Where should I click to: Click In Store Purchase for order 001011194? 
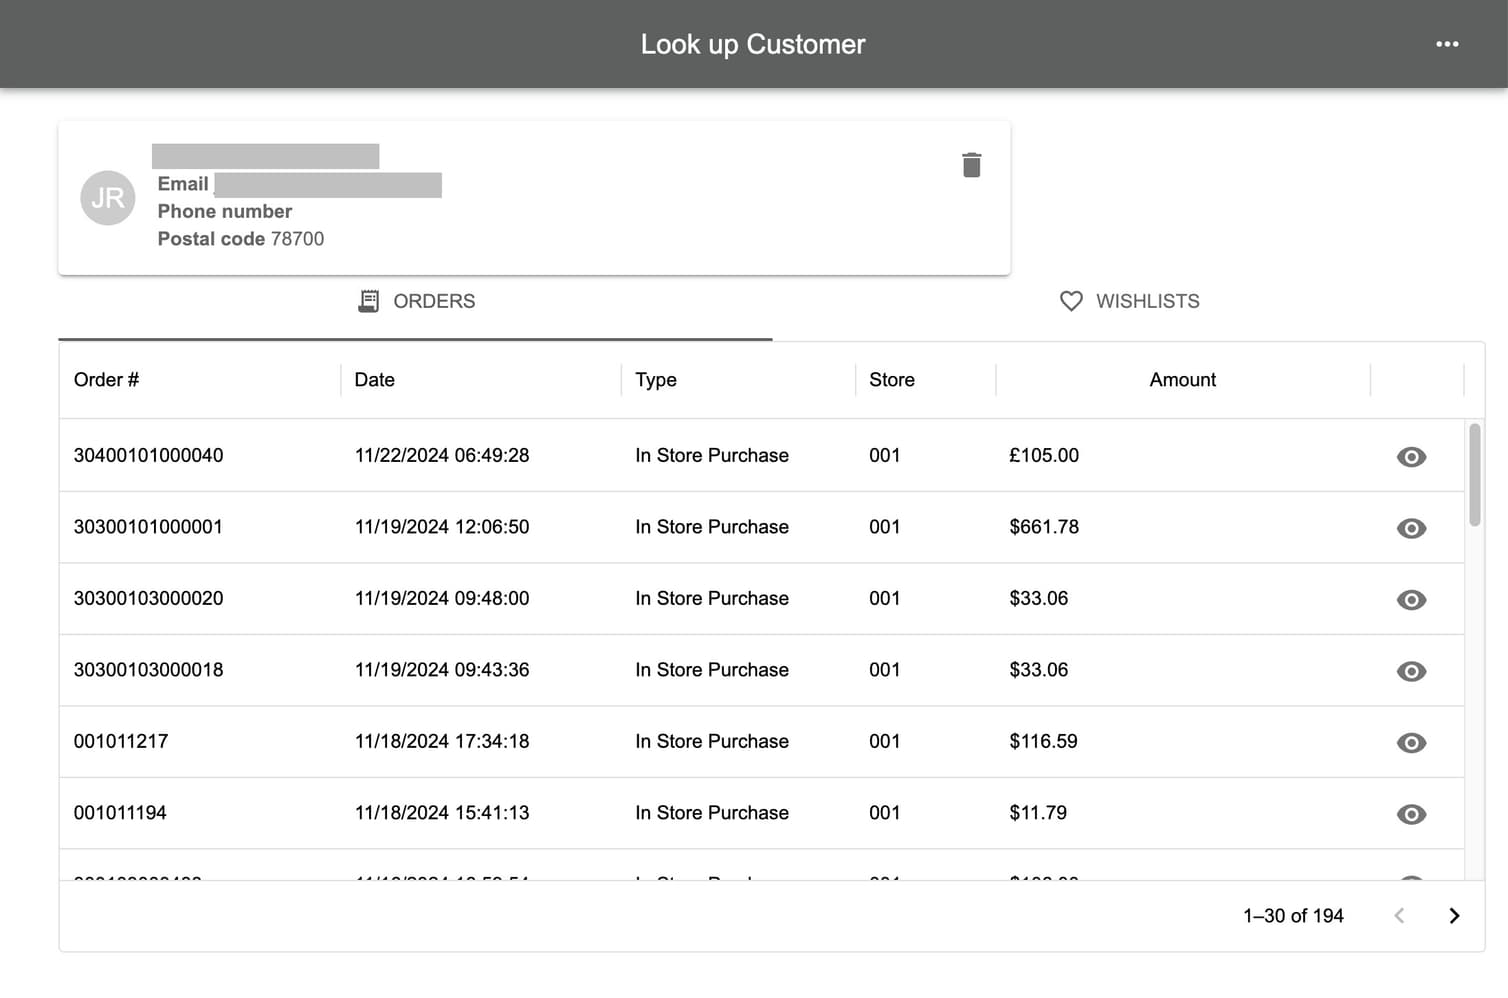point(712,813)
